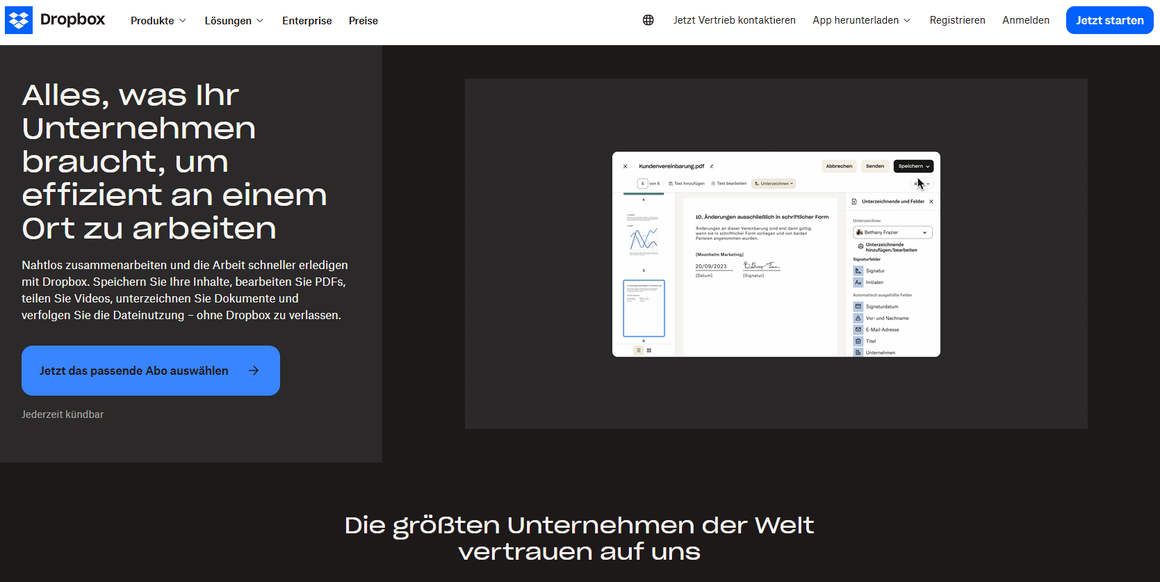Click the Text hinzufügen icon

672,184
